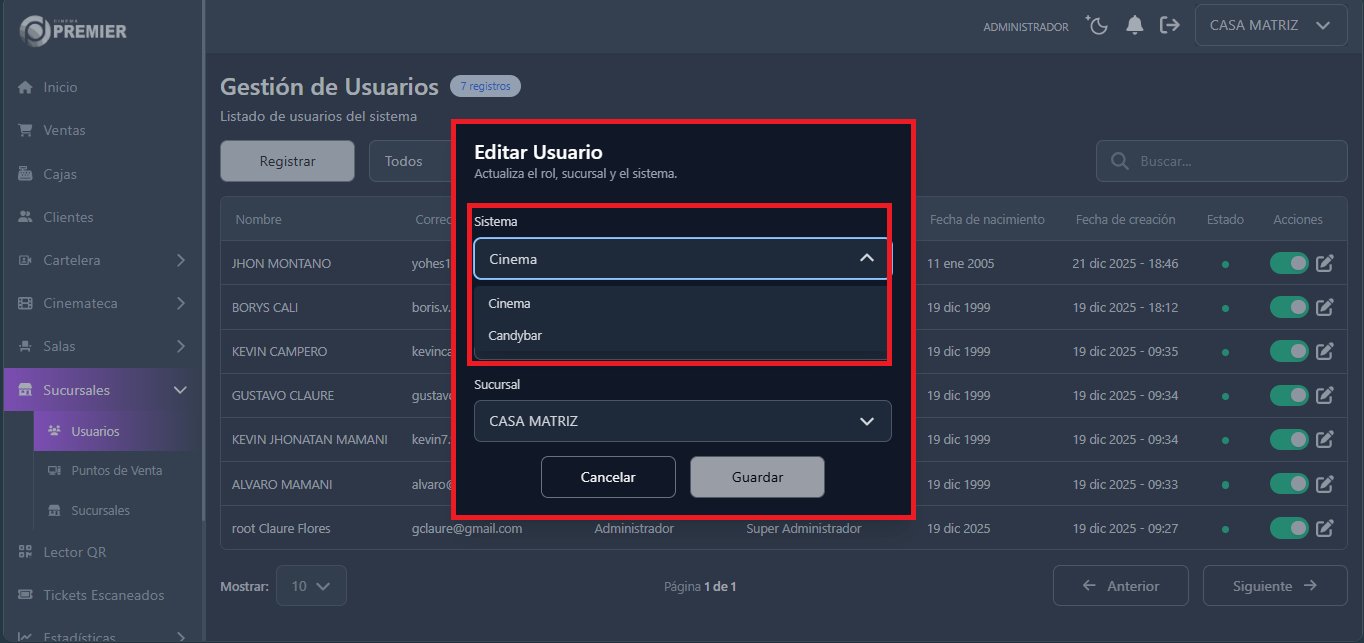1364x643 pixels.
Task: Save changes with the Guardar button
Action: [x=757, y=477]
